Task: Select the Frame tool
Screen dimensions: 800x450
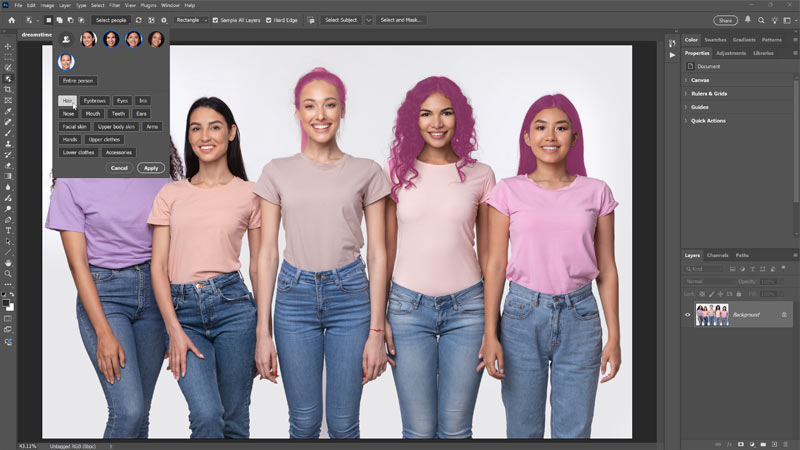Action: click(x=8, y=101)
